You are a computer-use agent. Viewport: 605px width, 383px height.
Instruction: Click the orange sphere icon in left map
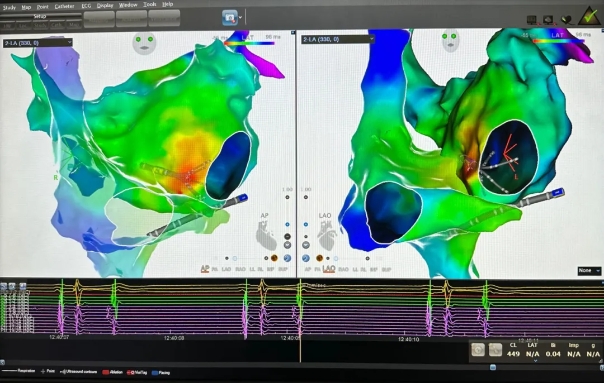(274, 258)
